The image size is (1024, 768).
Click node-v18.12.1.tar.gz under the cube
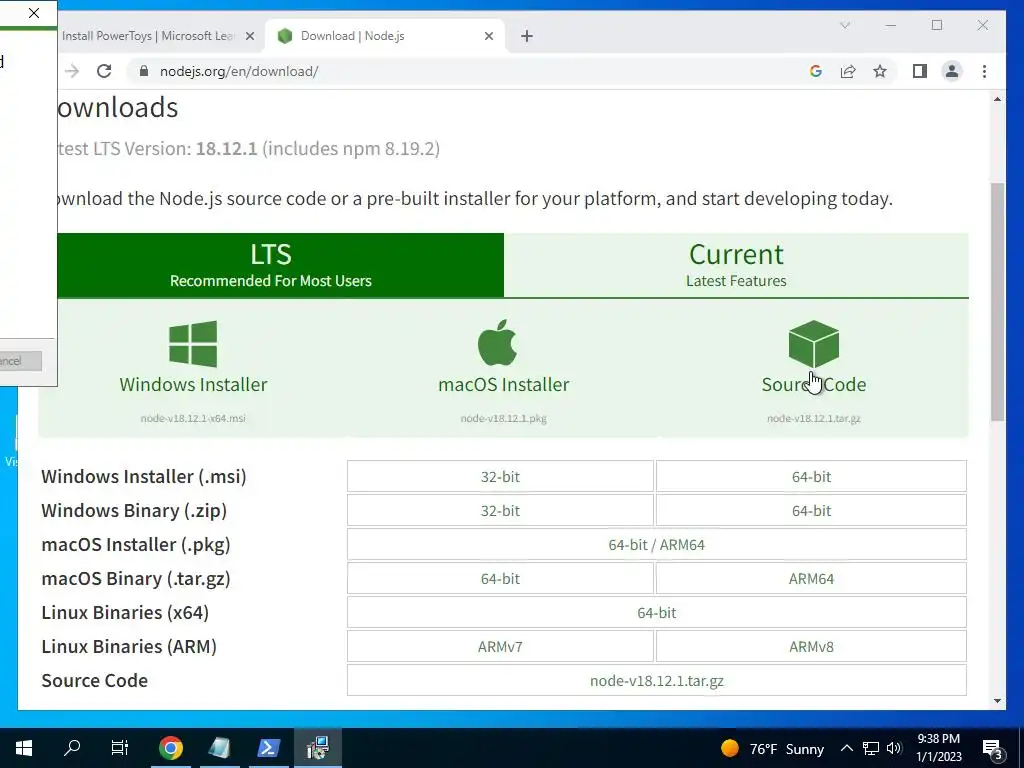pyautogui.click(x=814, y=418)
